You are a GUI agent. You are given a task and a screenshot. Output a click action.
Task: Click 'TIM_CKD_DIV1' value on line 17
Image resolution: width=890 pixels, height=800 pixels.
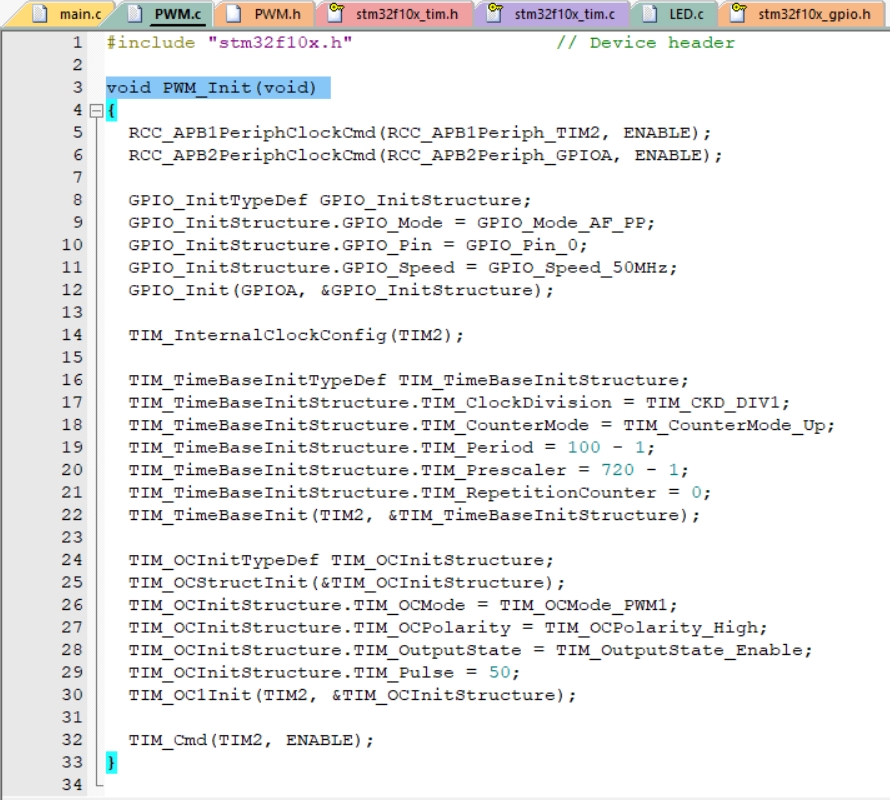click(712, 403)
